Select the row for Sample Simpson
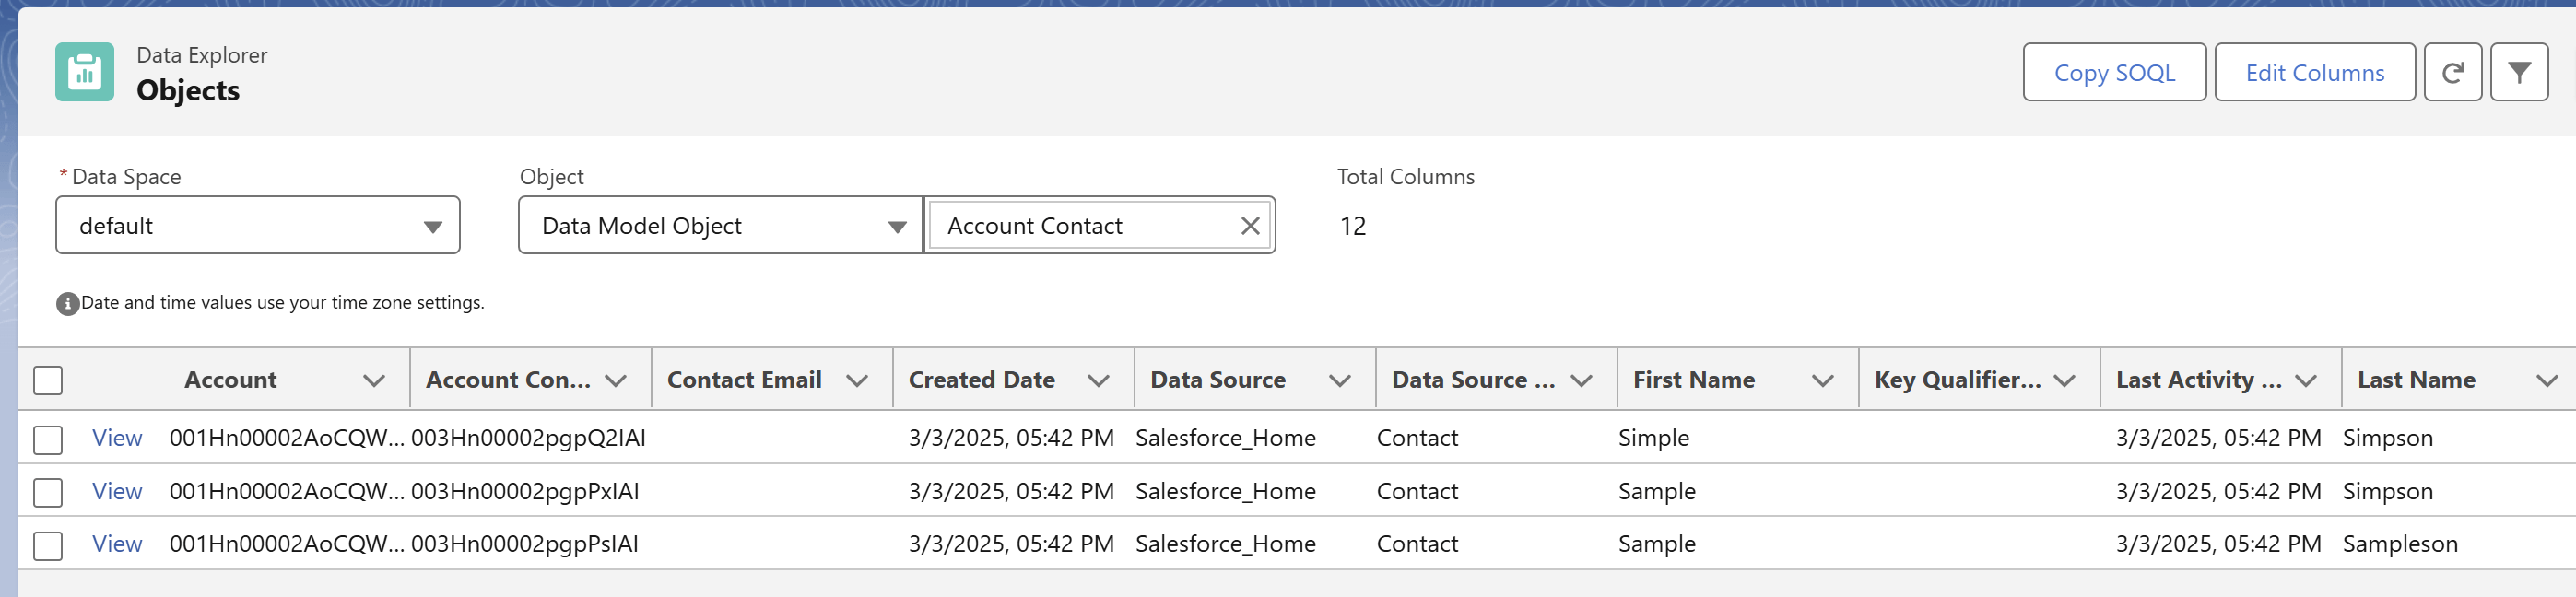Viewport: 2576px width, 597px height. pos(48,492)
